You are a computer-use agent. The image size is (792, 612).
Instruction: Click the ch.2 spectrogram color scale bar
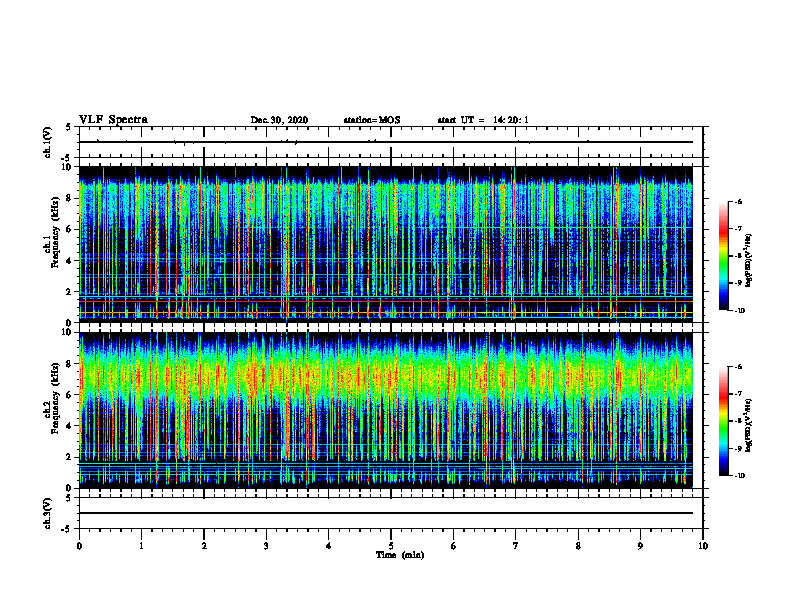pyautogui.click(x=723, y=421)
